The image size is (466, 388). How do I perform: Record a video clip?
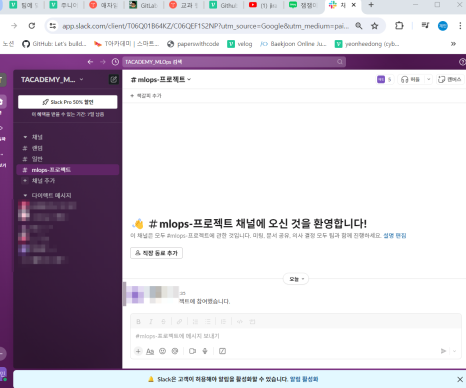point(192,351)
